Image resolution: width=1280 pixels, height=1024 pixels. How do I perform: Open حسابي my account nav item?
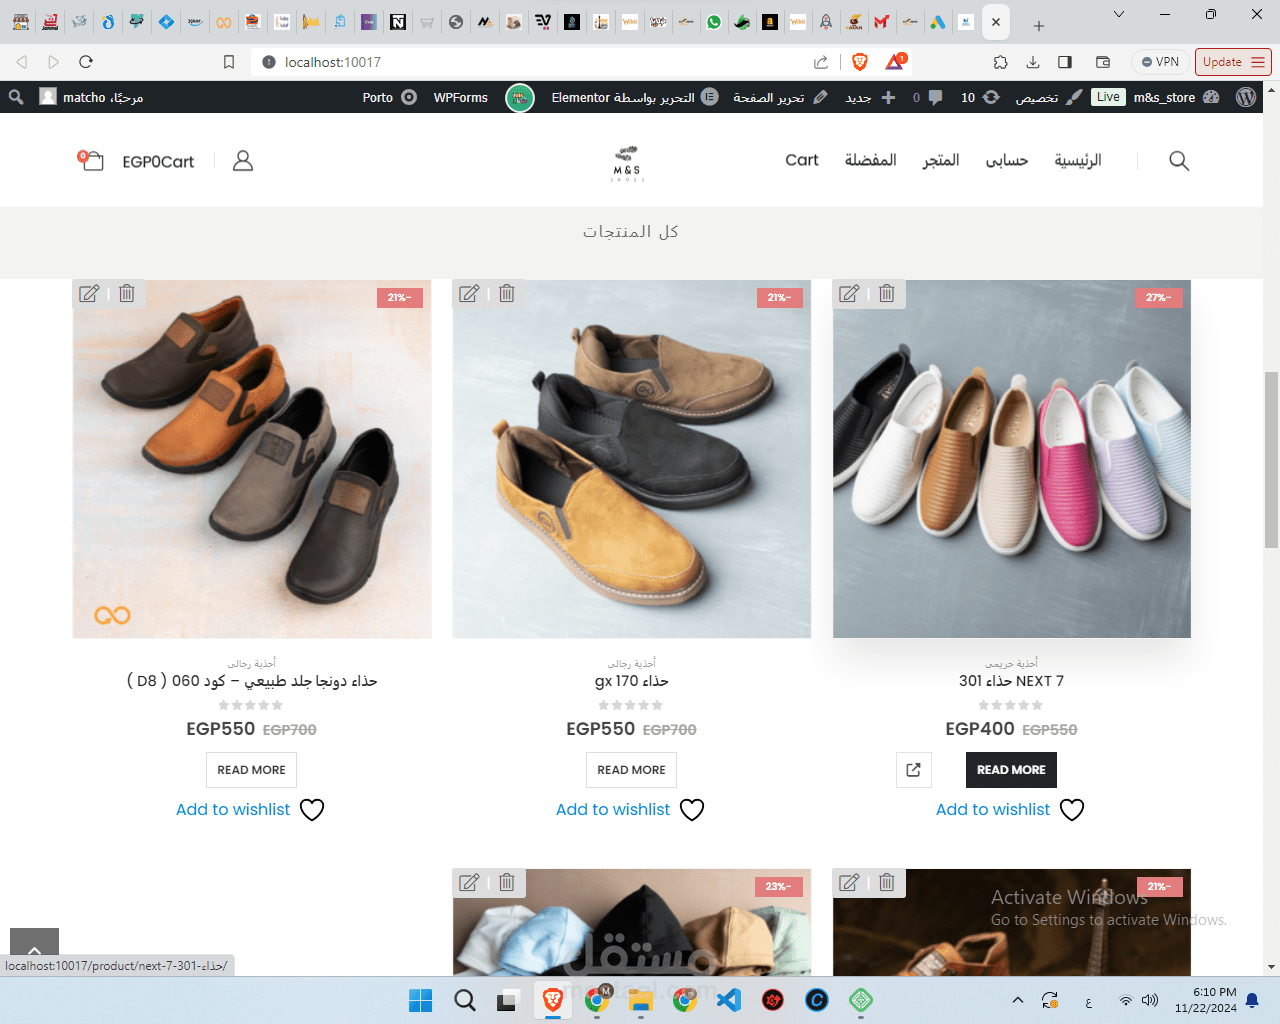[x=1007, y=160]
